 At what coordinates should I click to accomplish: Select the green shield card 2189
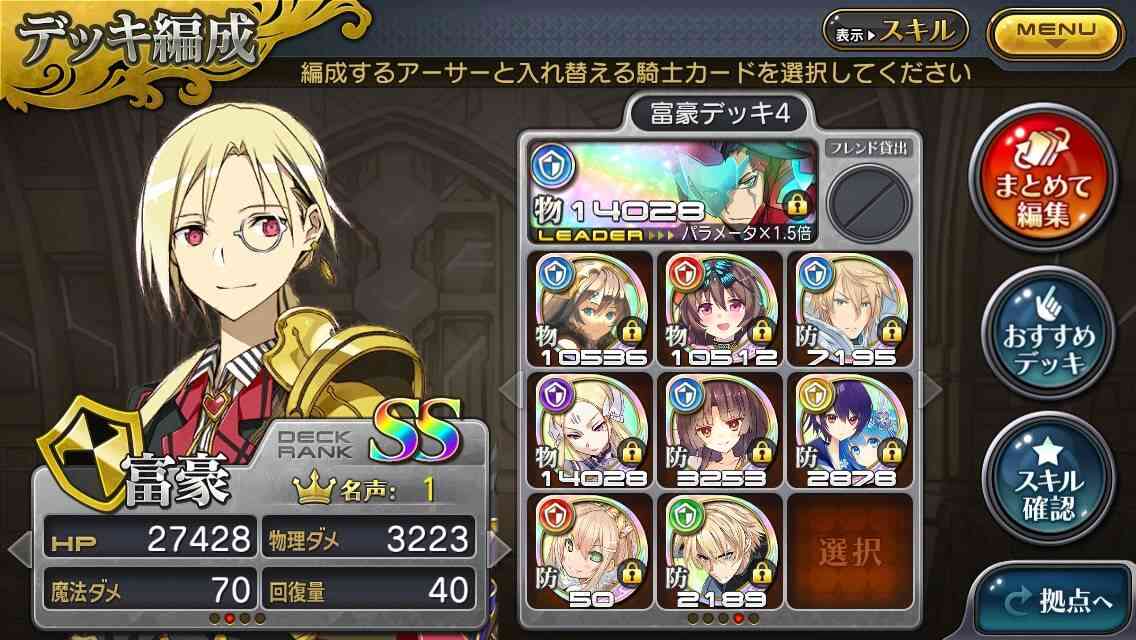coord(719,552)
